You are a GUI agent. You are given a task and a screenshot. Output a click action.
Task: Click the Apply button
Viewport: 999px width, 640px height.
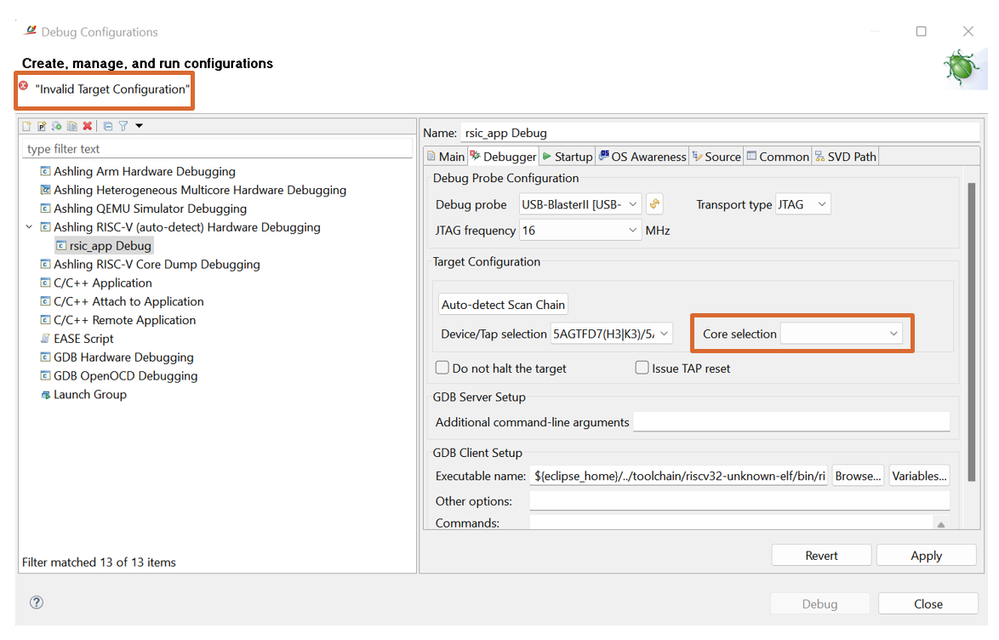coord(925,554)
